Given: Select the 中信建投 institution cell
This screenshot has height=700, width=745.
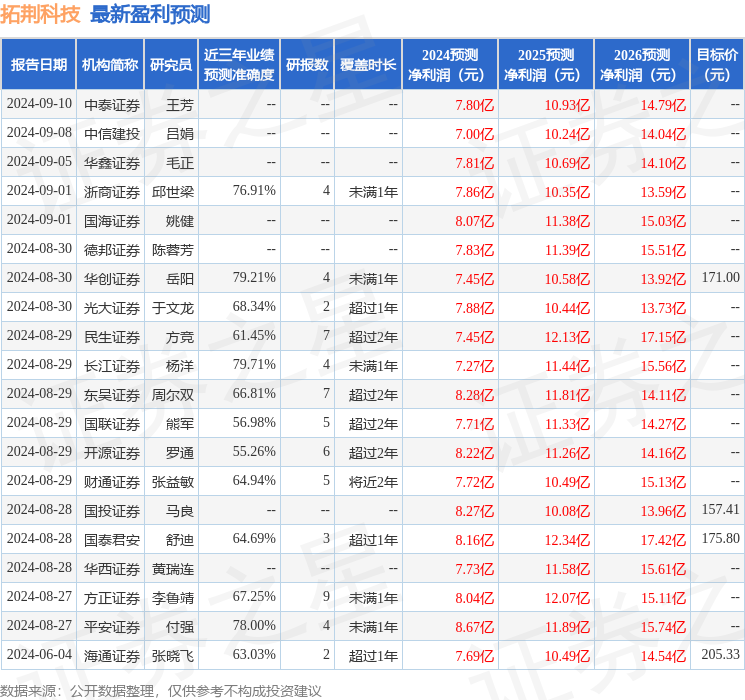Looking at the screenshot, I should pyautogui.click(x=112, y=134).
